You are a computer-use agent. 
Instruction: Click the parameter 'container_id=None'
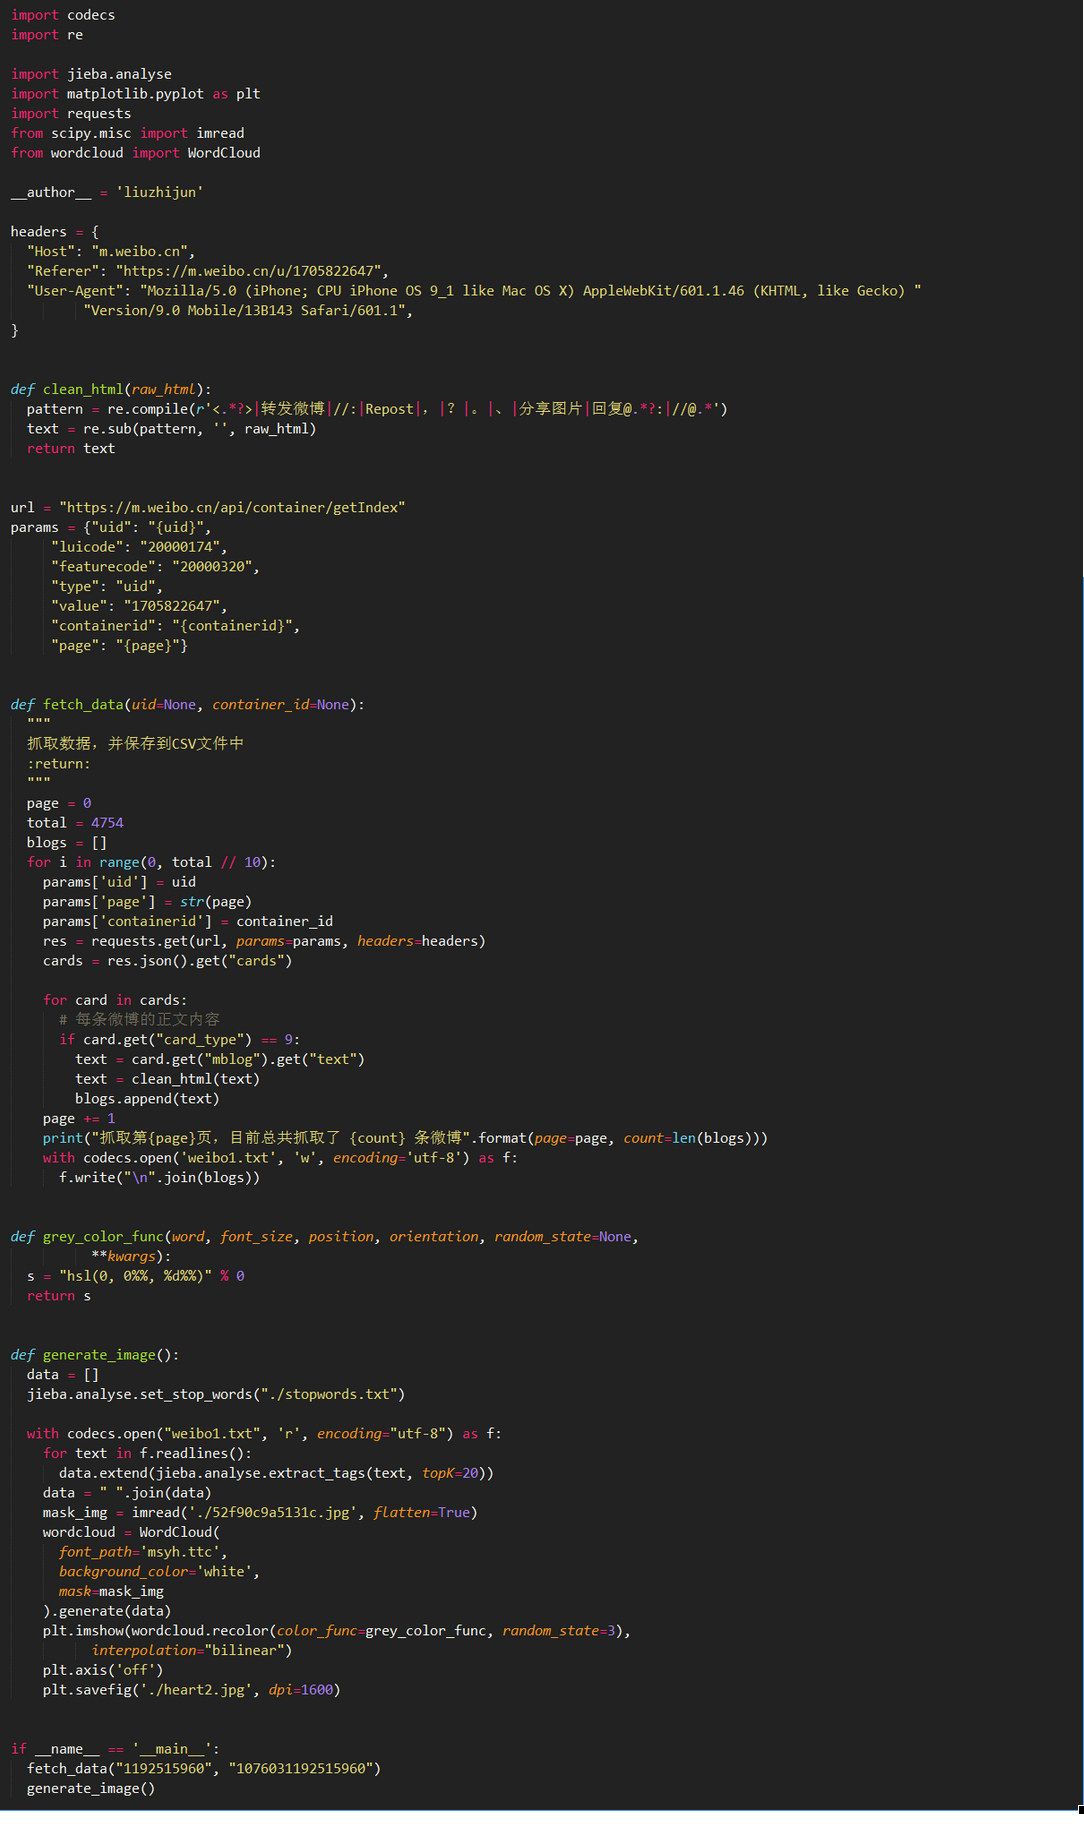[280, 705]
